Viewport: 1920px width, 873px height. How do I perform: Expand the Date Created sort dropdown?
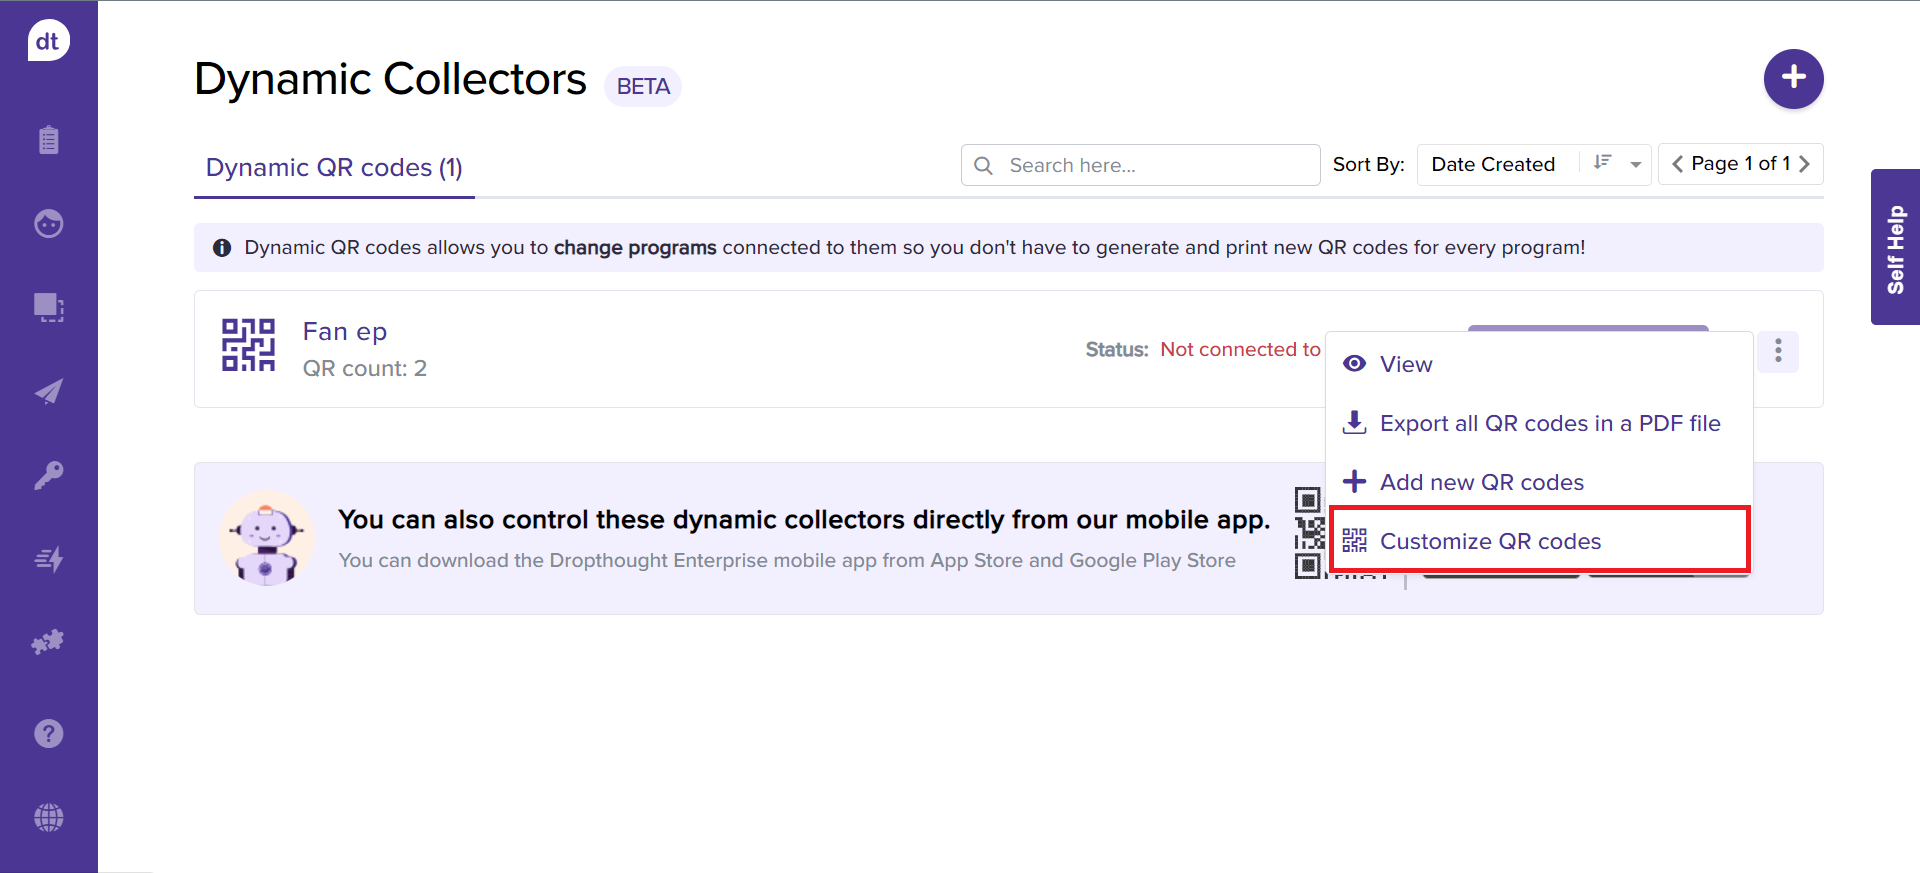pos(1635,164)
